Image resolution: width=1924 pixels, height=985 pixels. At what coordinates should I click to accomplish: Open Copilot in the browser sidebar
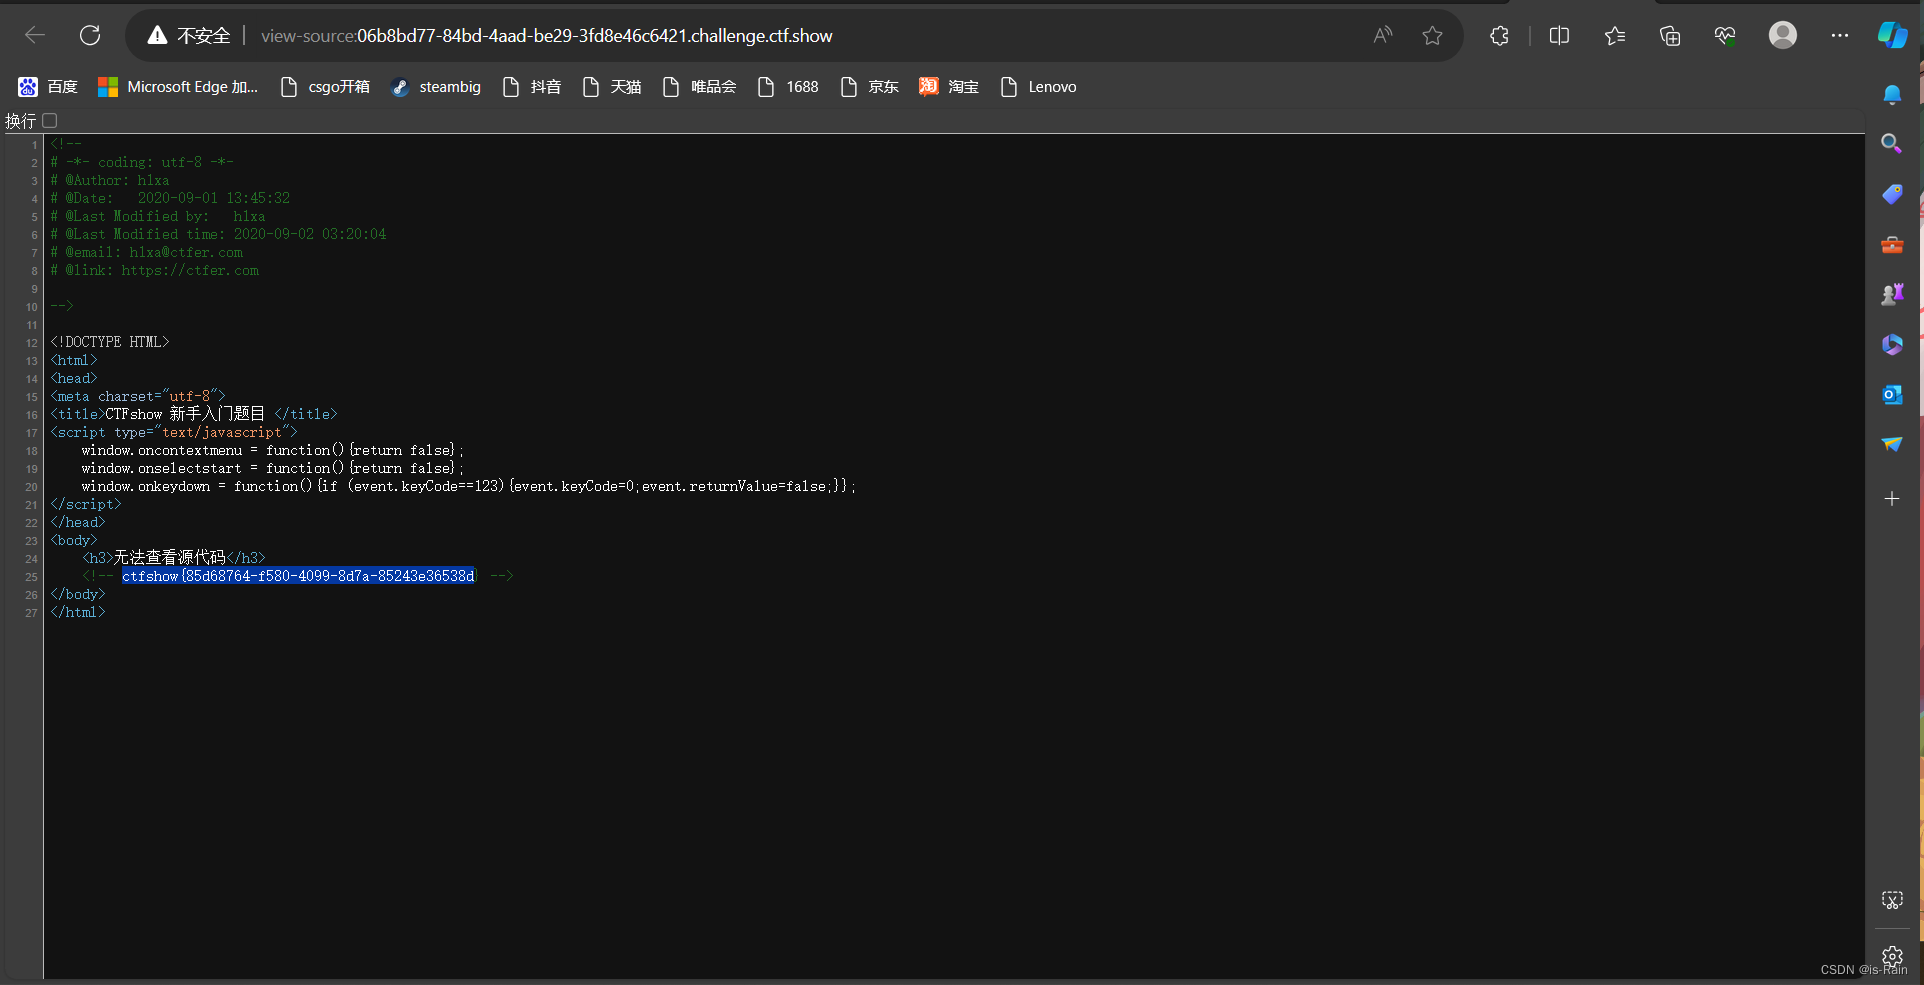tap(1892, 33)
